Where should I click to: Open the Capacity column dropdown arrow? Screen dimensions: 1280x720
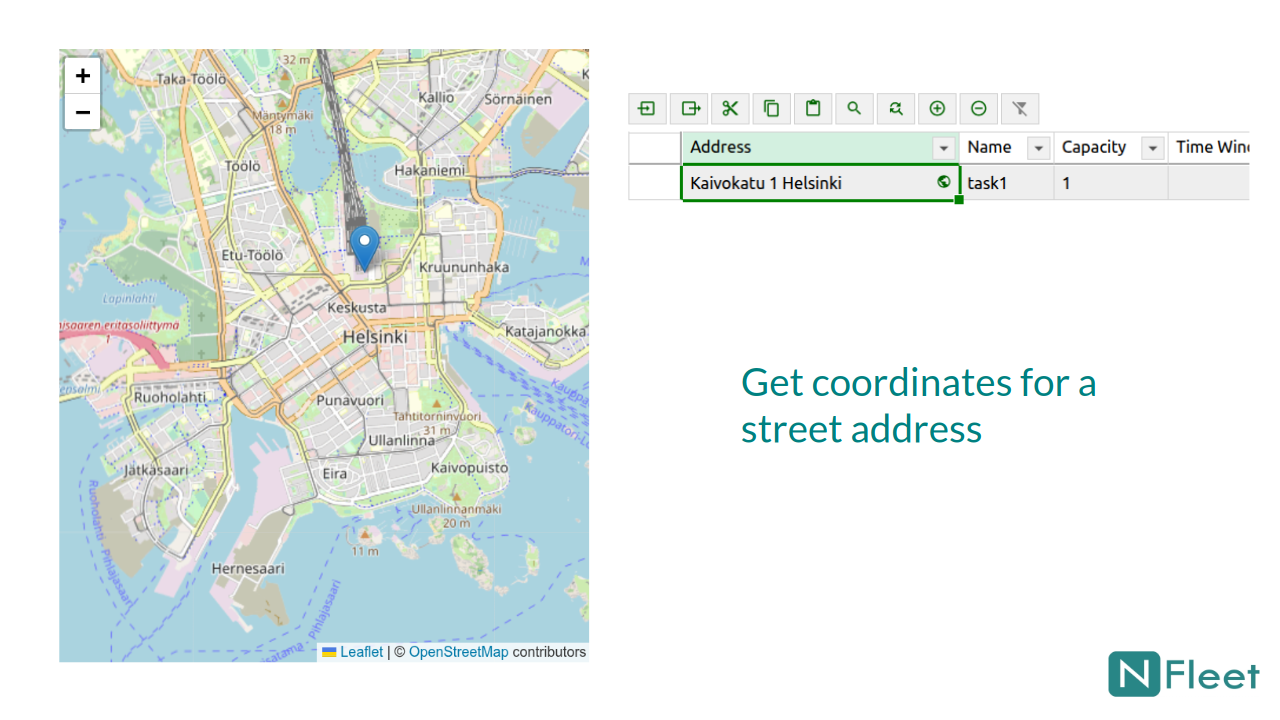coord(1153,148)
